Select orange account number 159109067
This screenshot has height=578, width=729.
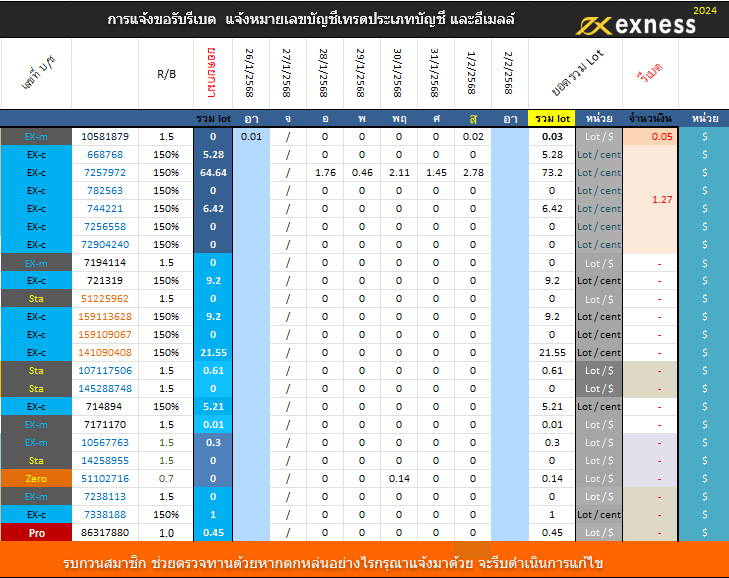(x=105, y=334)
